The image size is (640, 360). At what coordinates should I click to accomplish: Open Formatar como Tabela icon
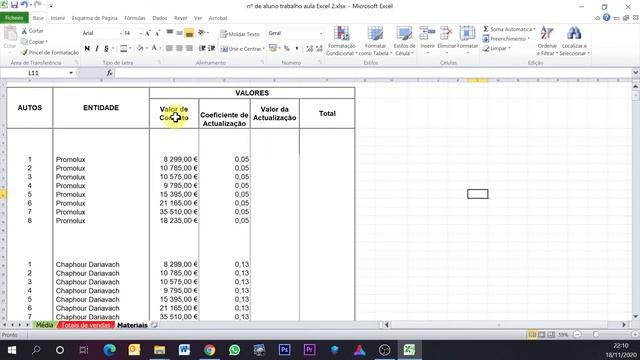[x=375, y=33]
